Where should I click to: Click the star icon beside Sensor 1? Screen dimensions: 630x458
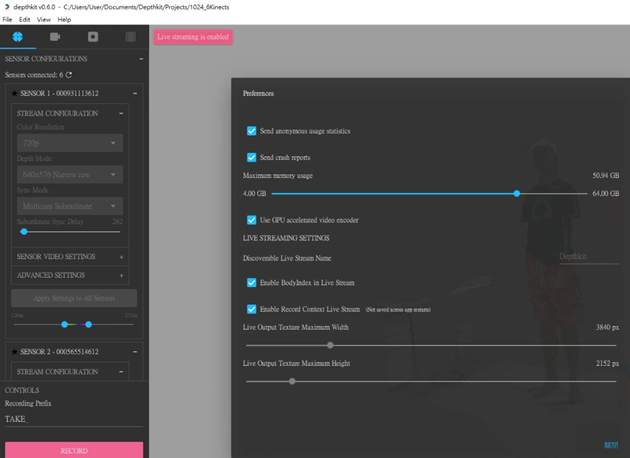tap(14, 93)
